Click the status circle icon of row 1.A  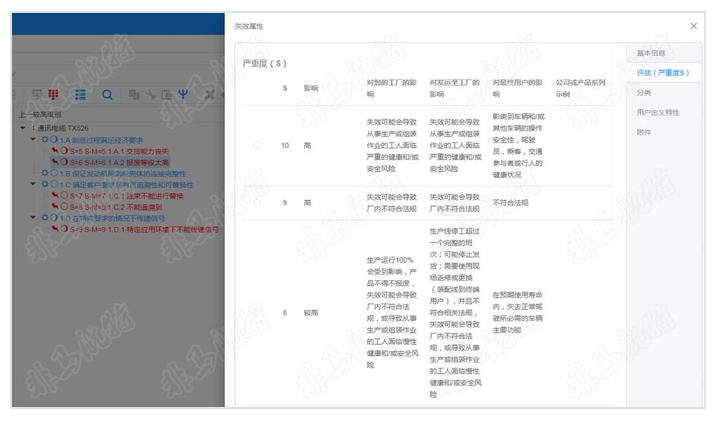click(x=54, y=139)
